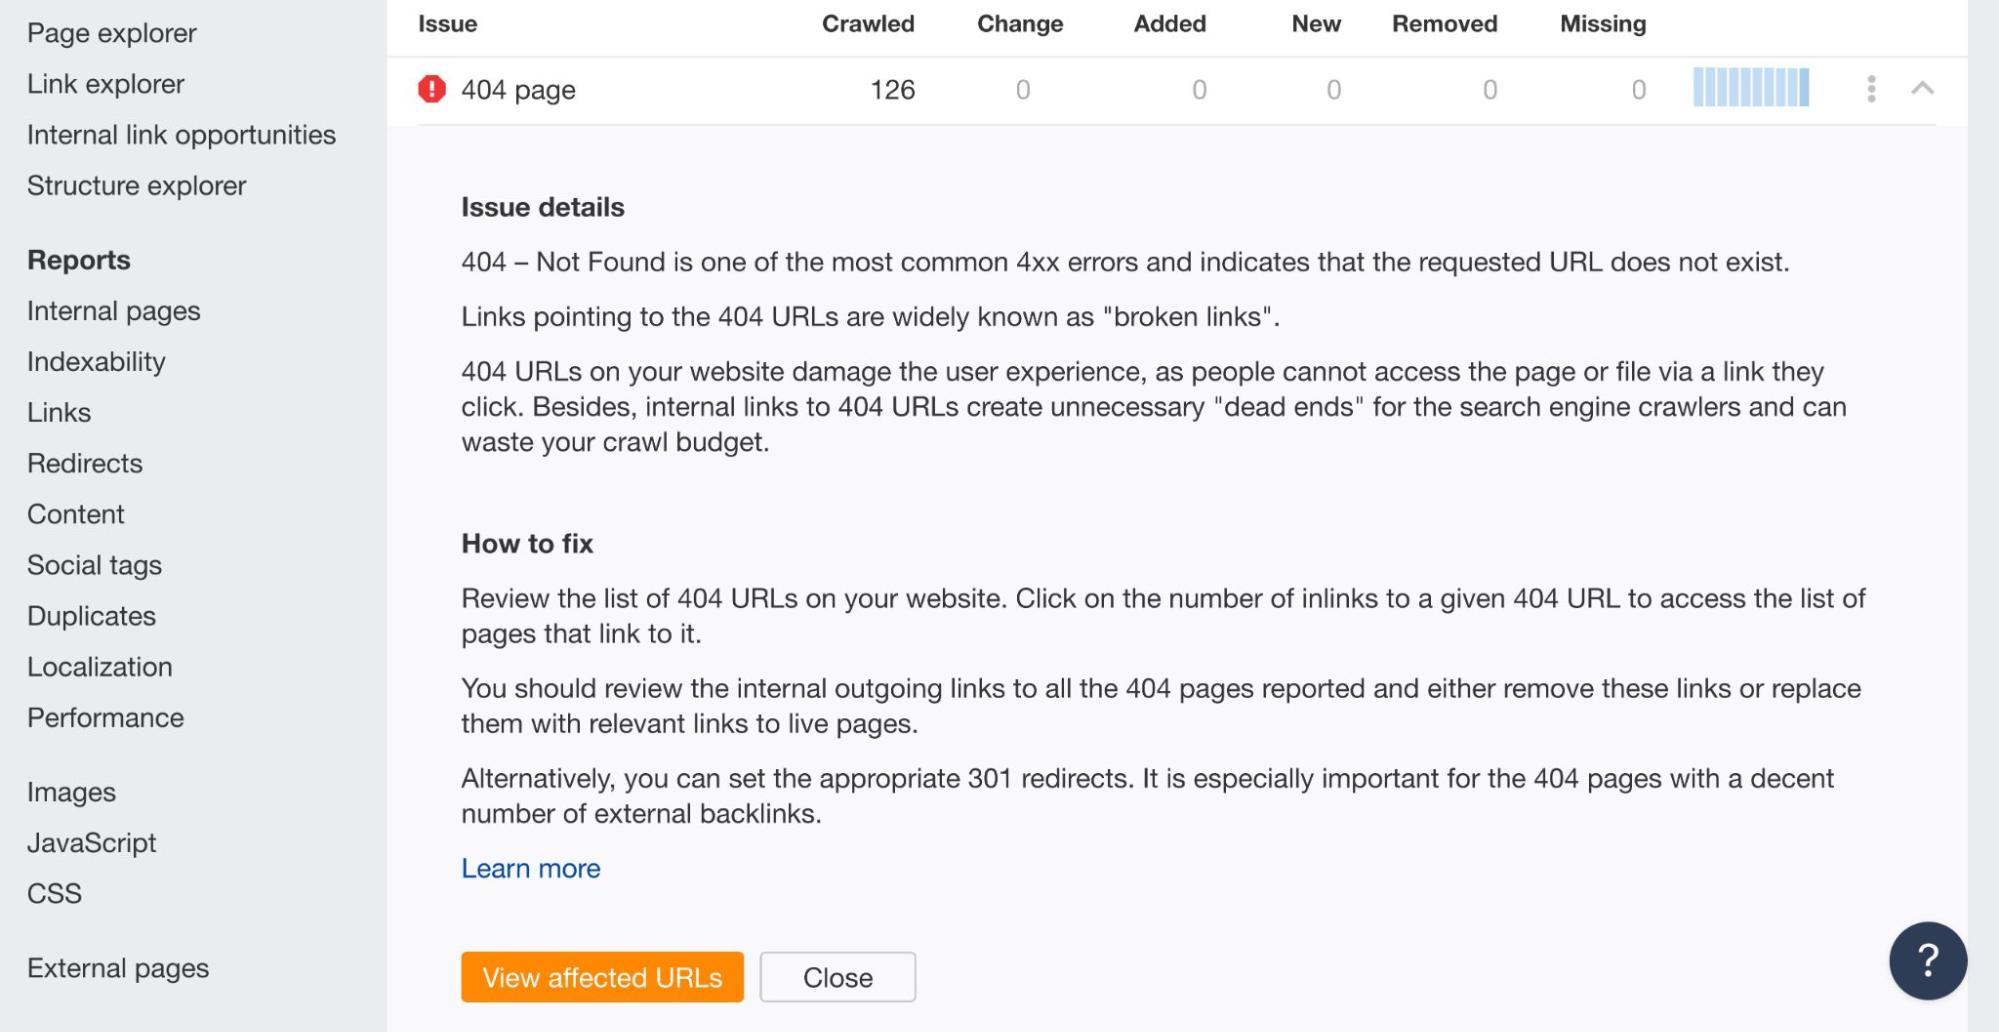Open Structure explorer
The image size is (1999, 1032).
click(136, 185)
